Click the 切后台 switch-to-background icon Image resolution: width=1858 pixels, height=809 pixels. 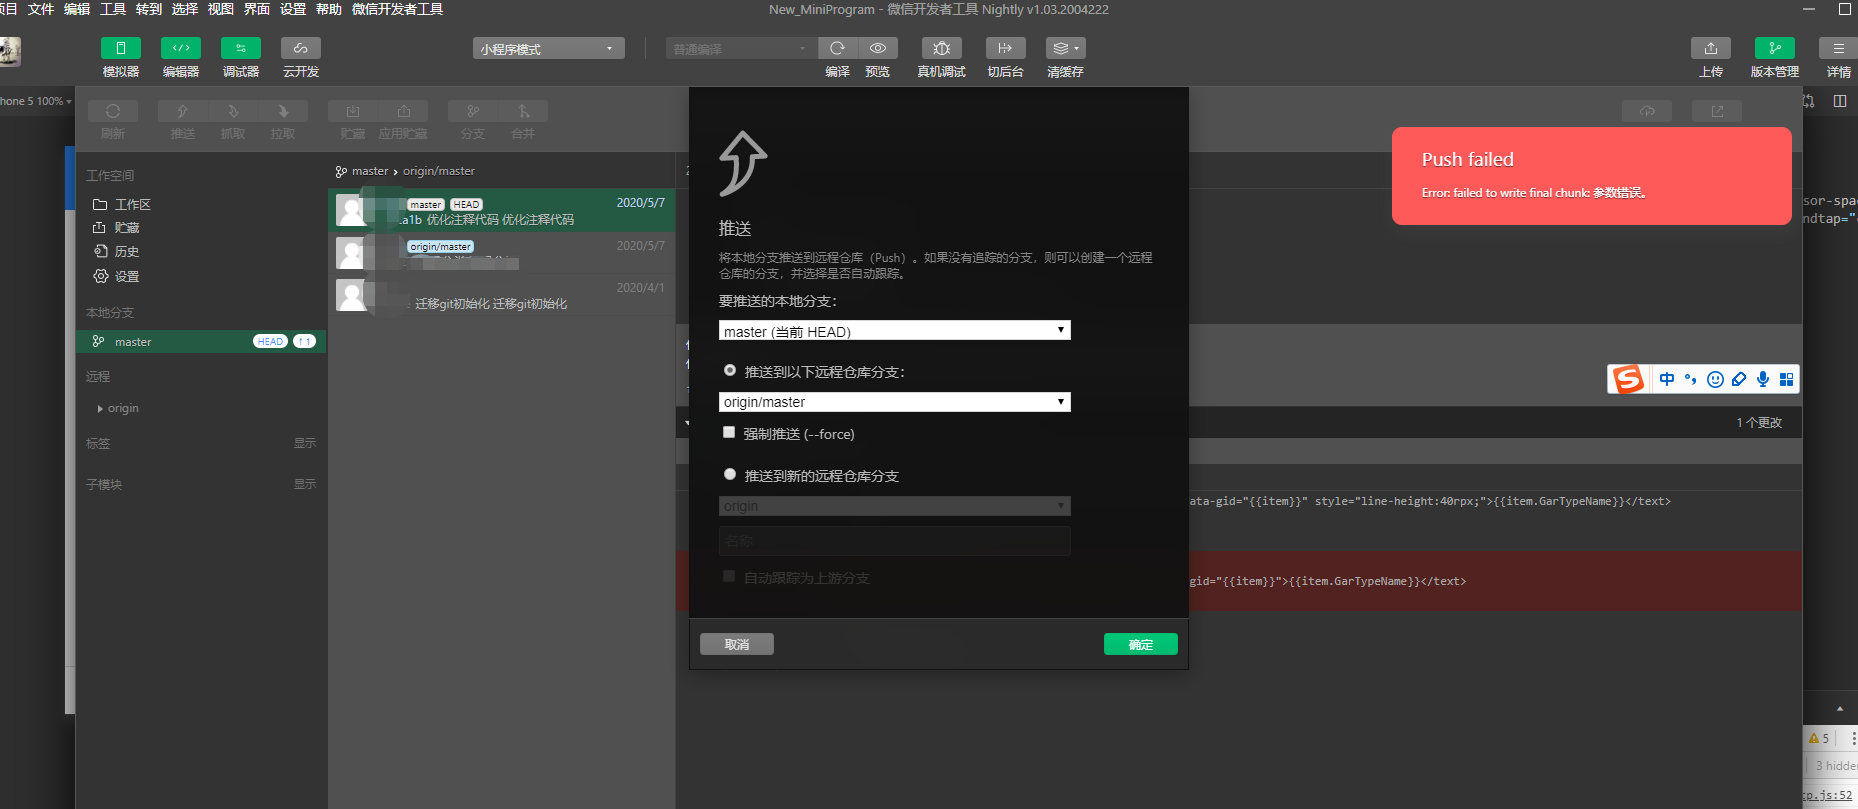coord(1005,48)
